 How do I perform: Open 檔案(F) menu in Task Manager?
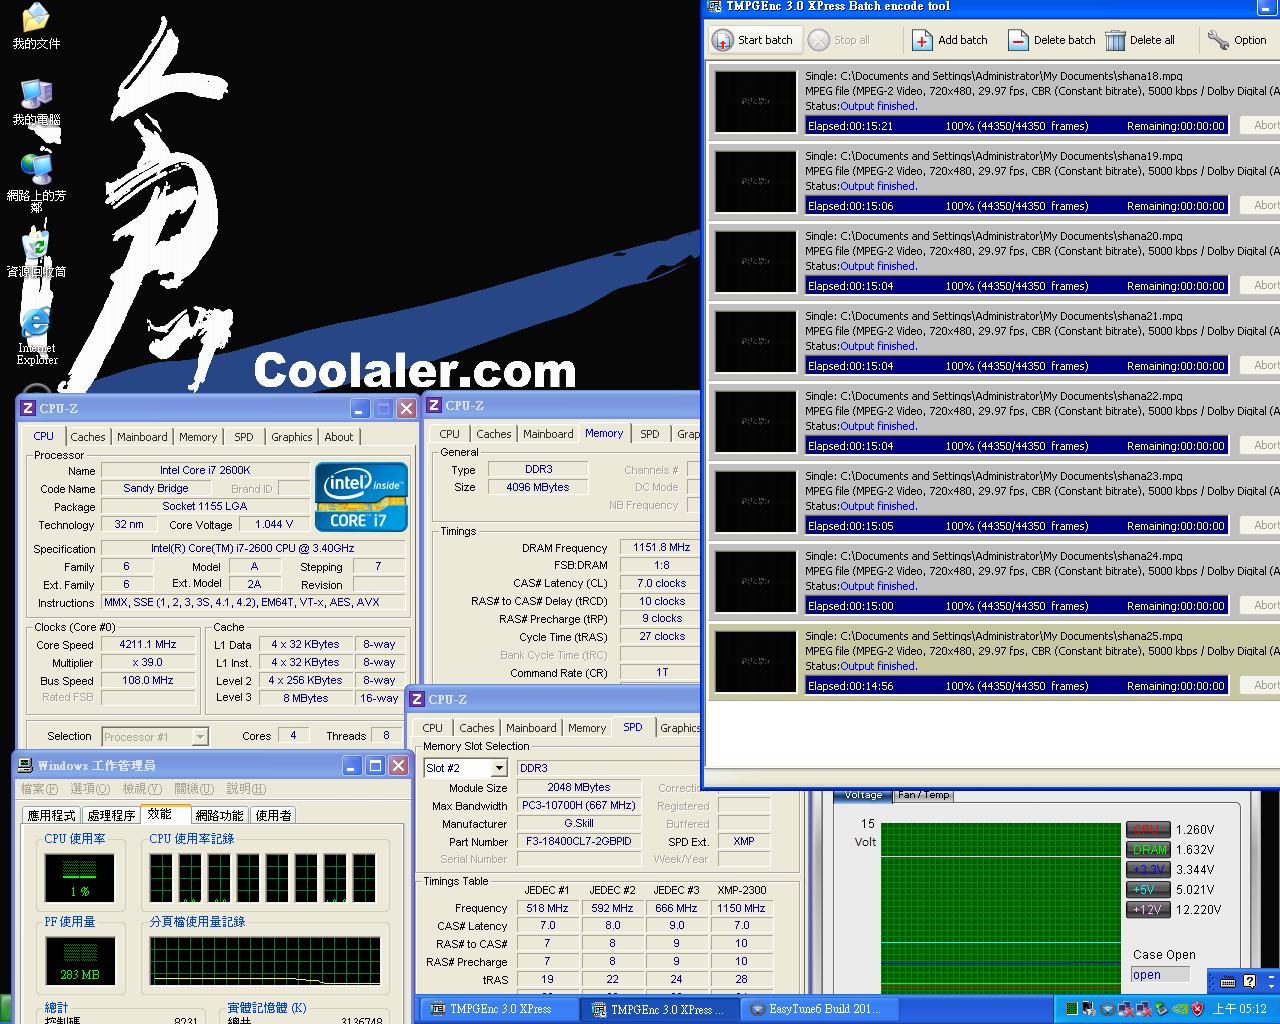point(39,789)
